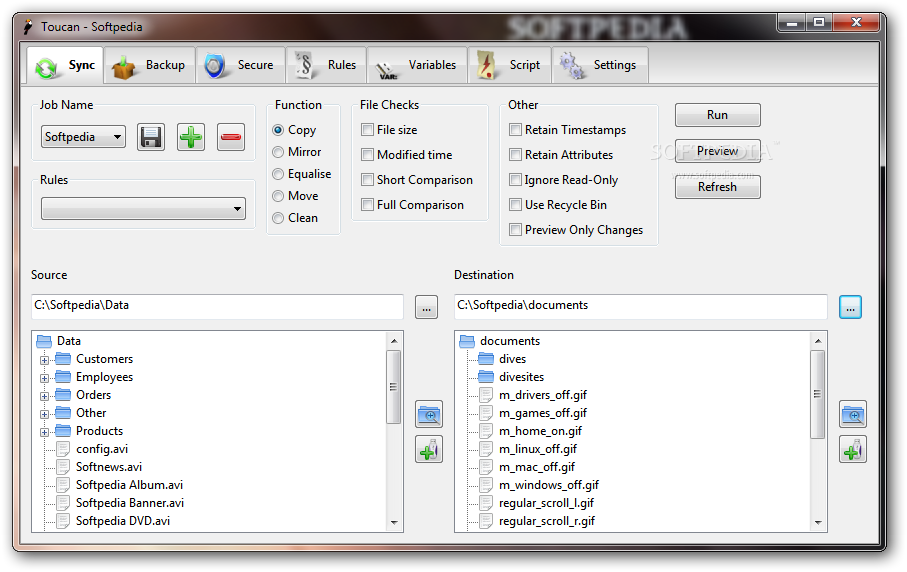Screen dimensions: 907x572
Task: Open the Rules dropdown list
Action: [x=143, y=209]
